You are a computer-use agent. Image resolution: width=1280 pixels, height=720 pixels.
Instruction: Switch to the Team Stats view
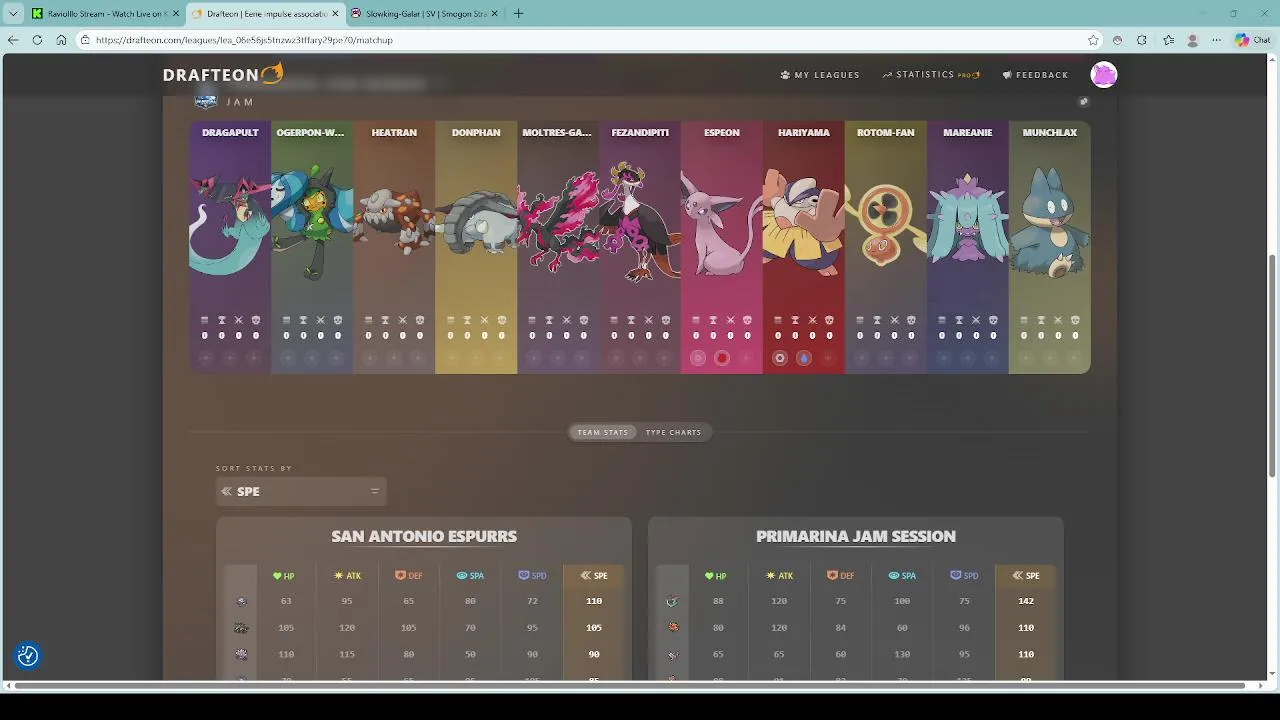coord(603,432)
